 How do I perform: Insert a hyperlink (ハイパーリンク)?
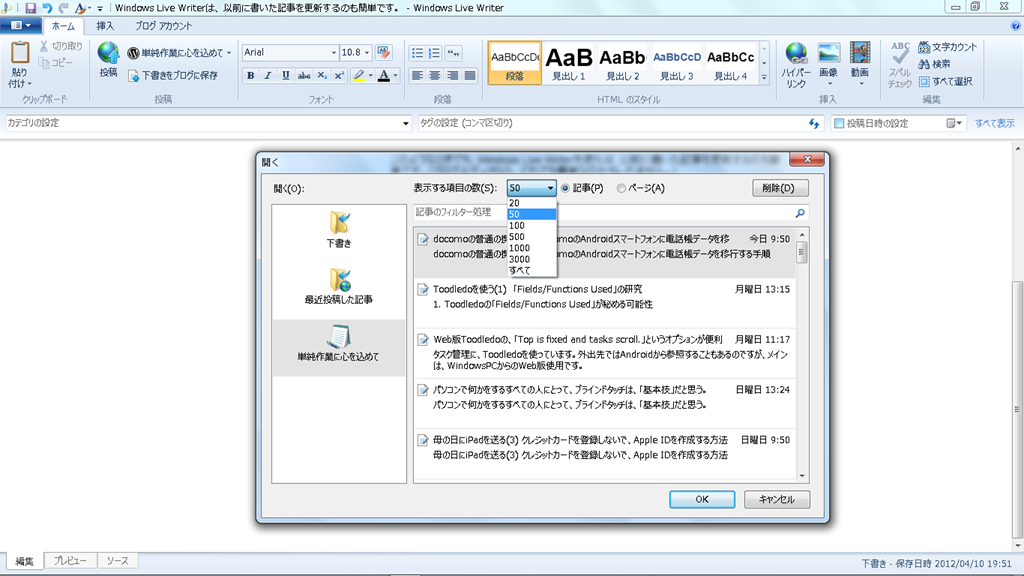pyautogui.click(x=796, y=65)
